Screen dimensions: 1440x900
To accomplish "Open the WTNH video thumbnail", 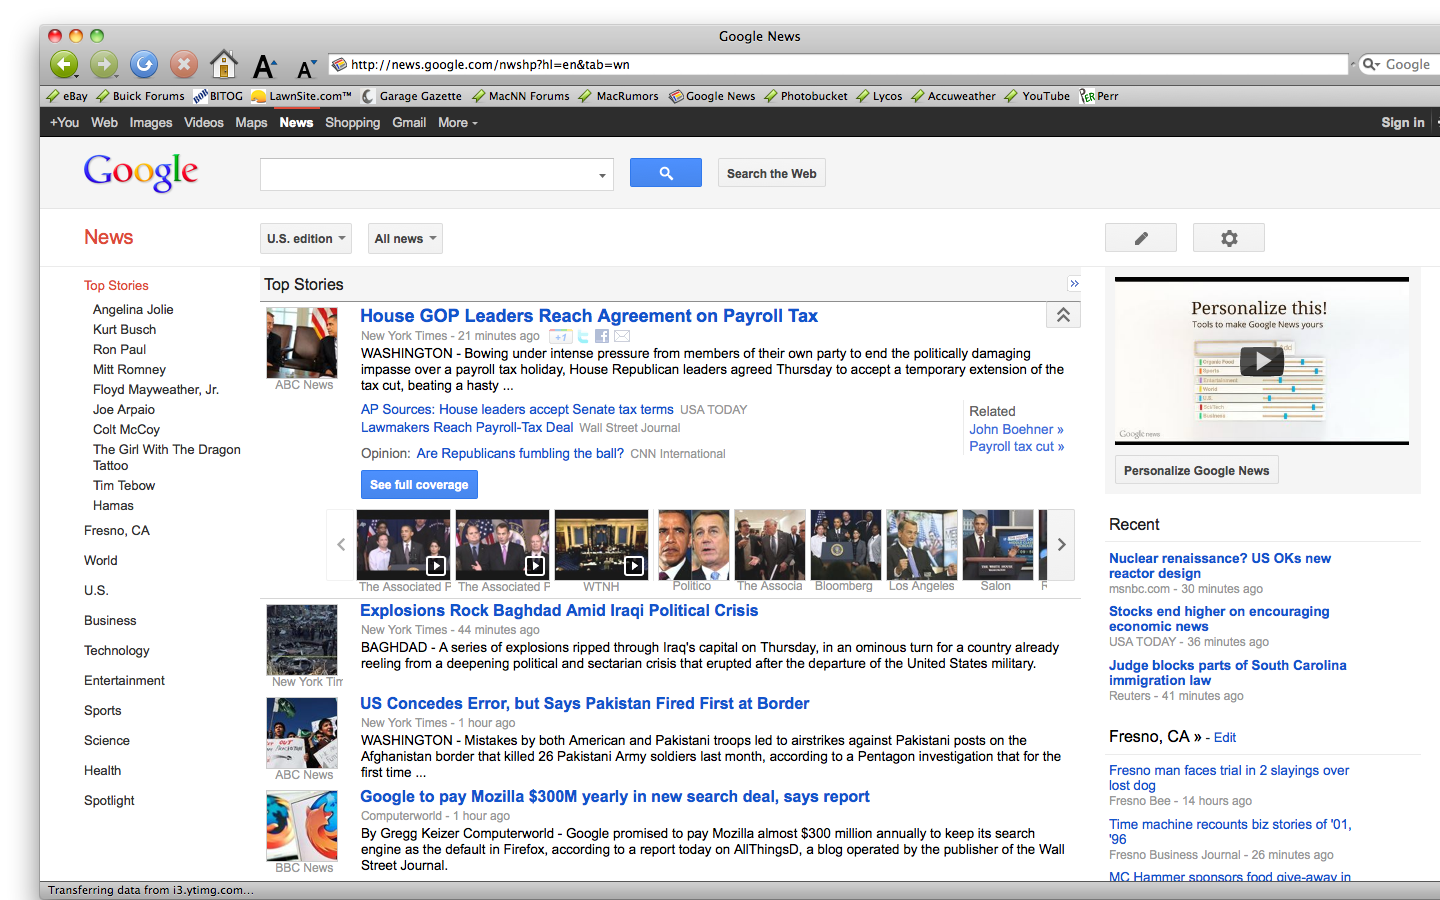I will pos(601,544).
